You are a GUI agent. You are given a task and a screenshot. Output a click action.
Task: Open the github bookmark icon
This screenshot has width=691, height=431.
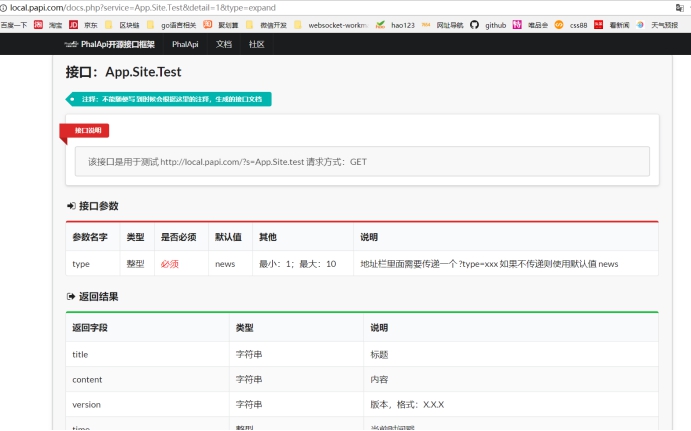pyautogui.click(x=474, y=25)
